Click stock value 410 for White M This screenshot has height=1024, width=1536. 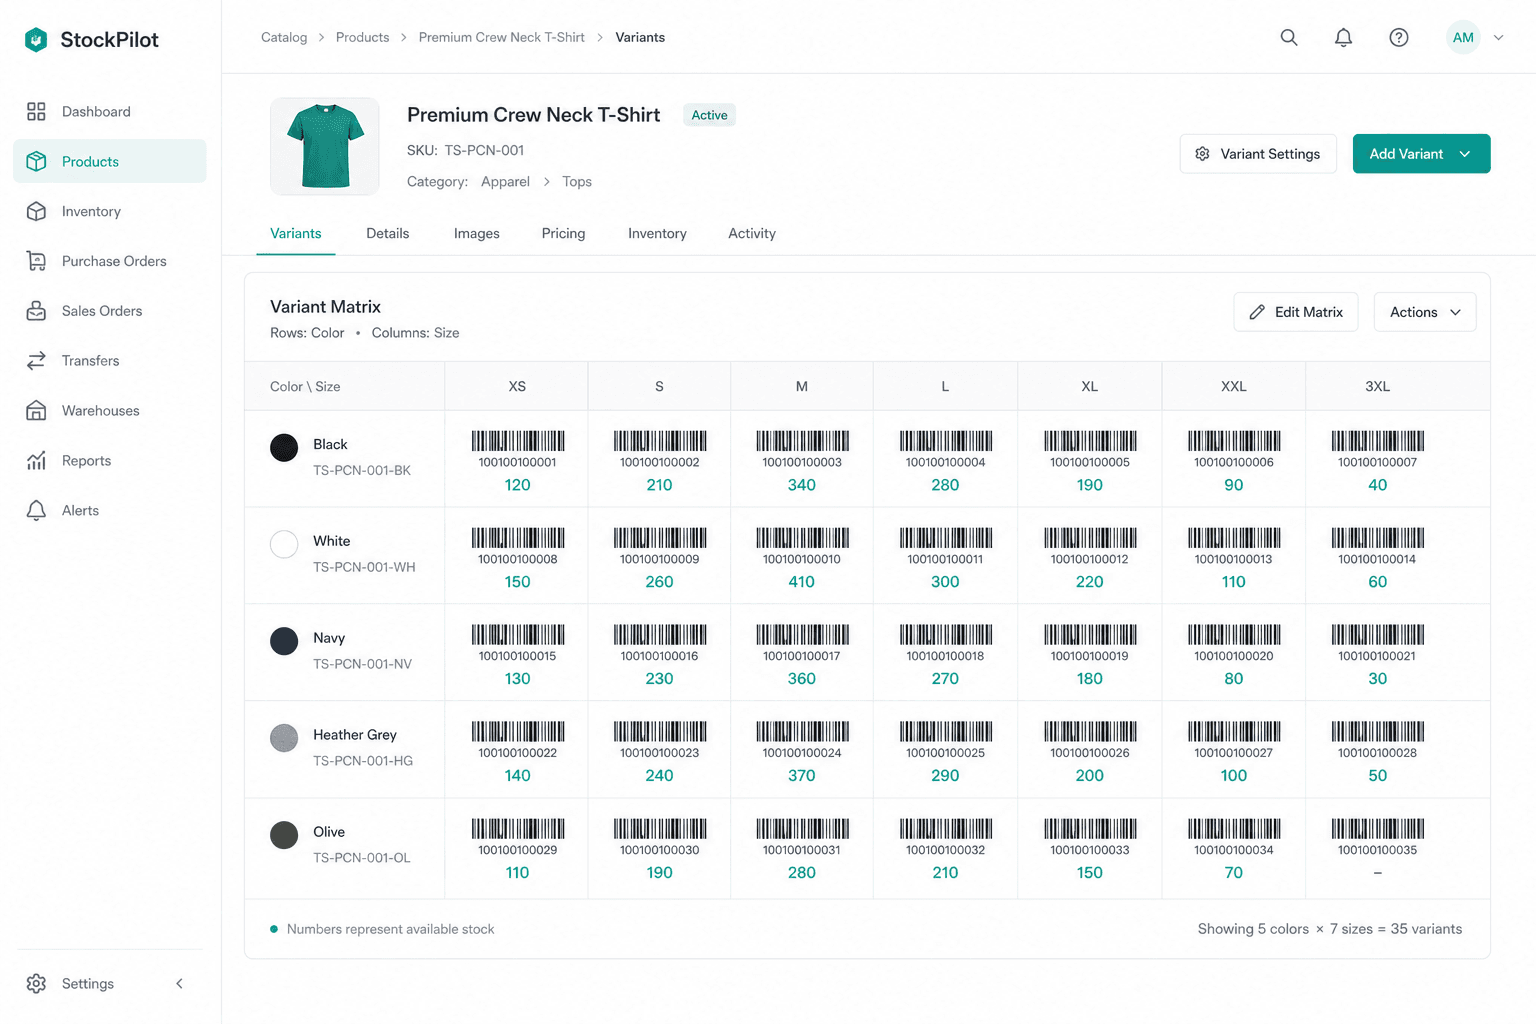tap(802, 582)
